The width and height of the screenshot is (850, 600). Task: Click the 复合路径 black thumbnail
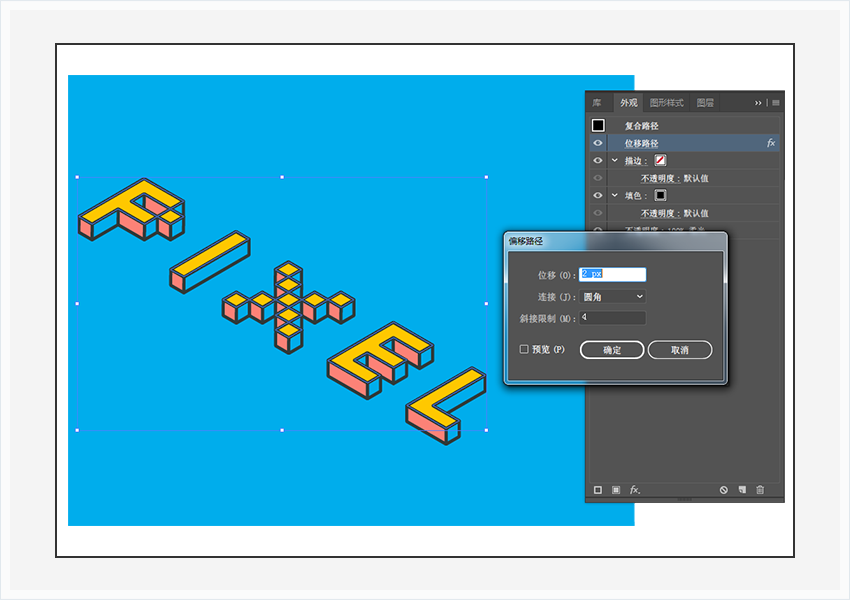tap(598, 125)
